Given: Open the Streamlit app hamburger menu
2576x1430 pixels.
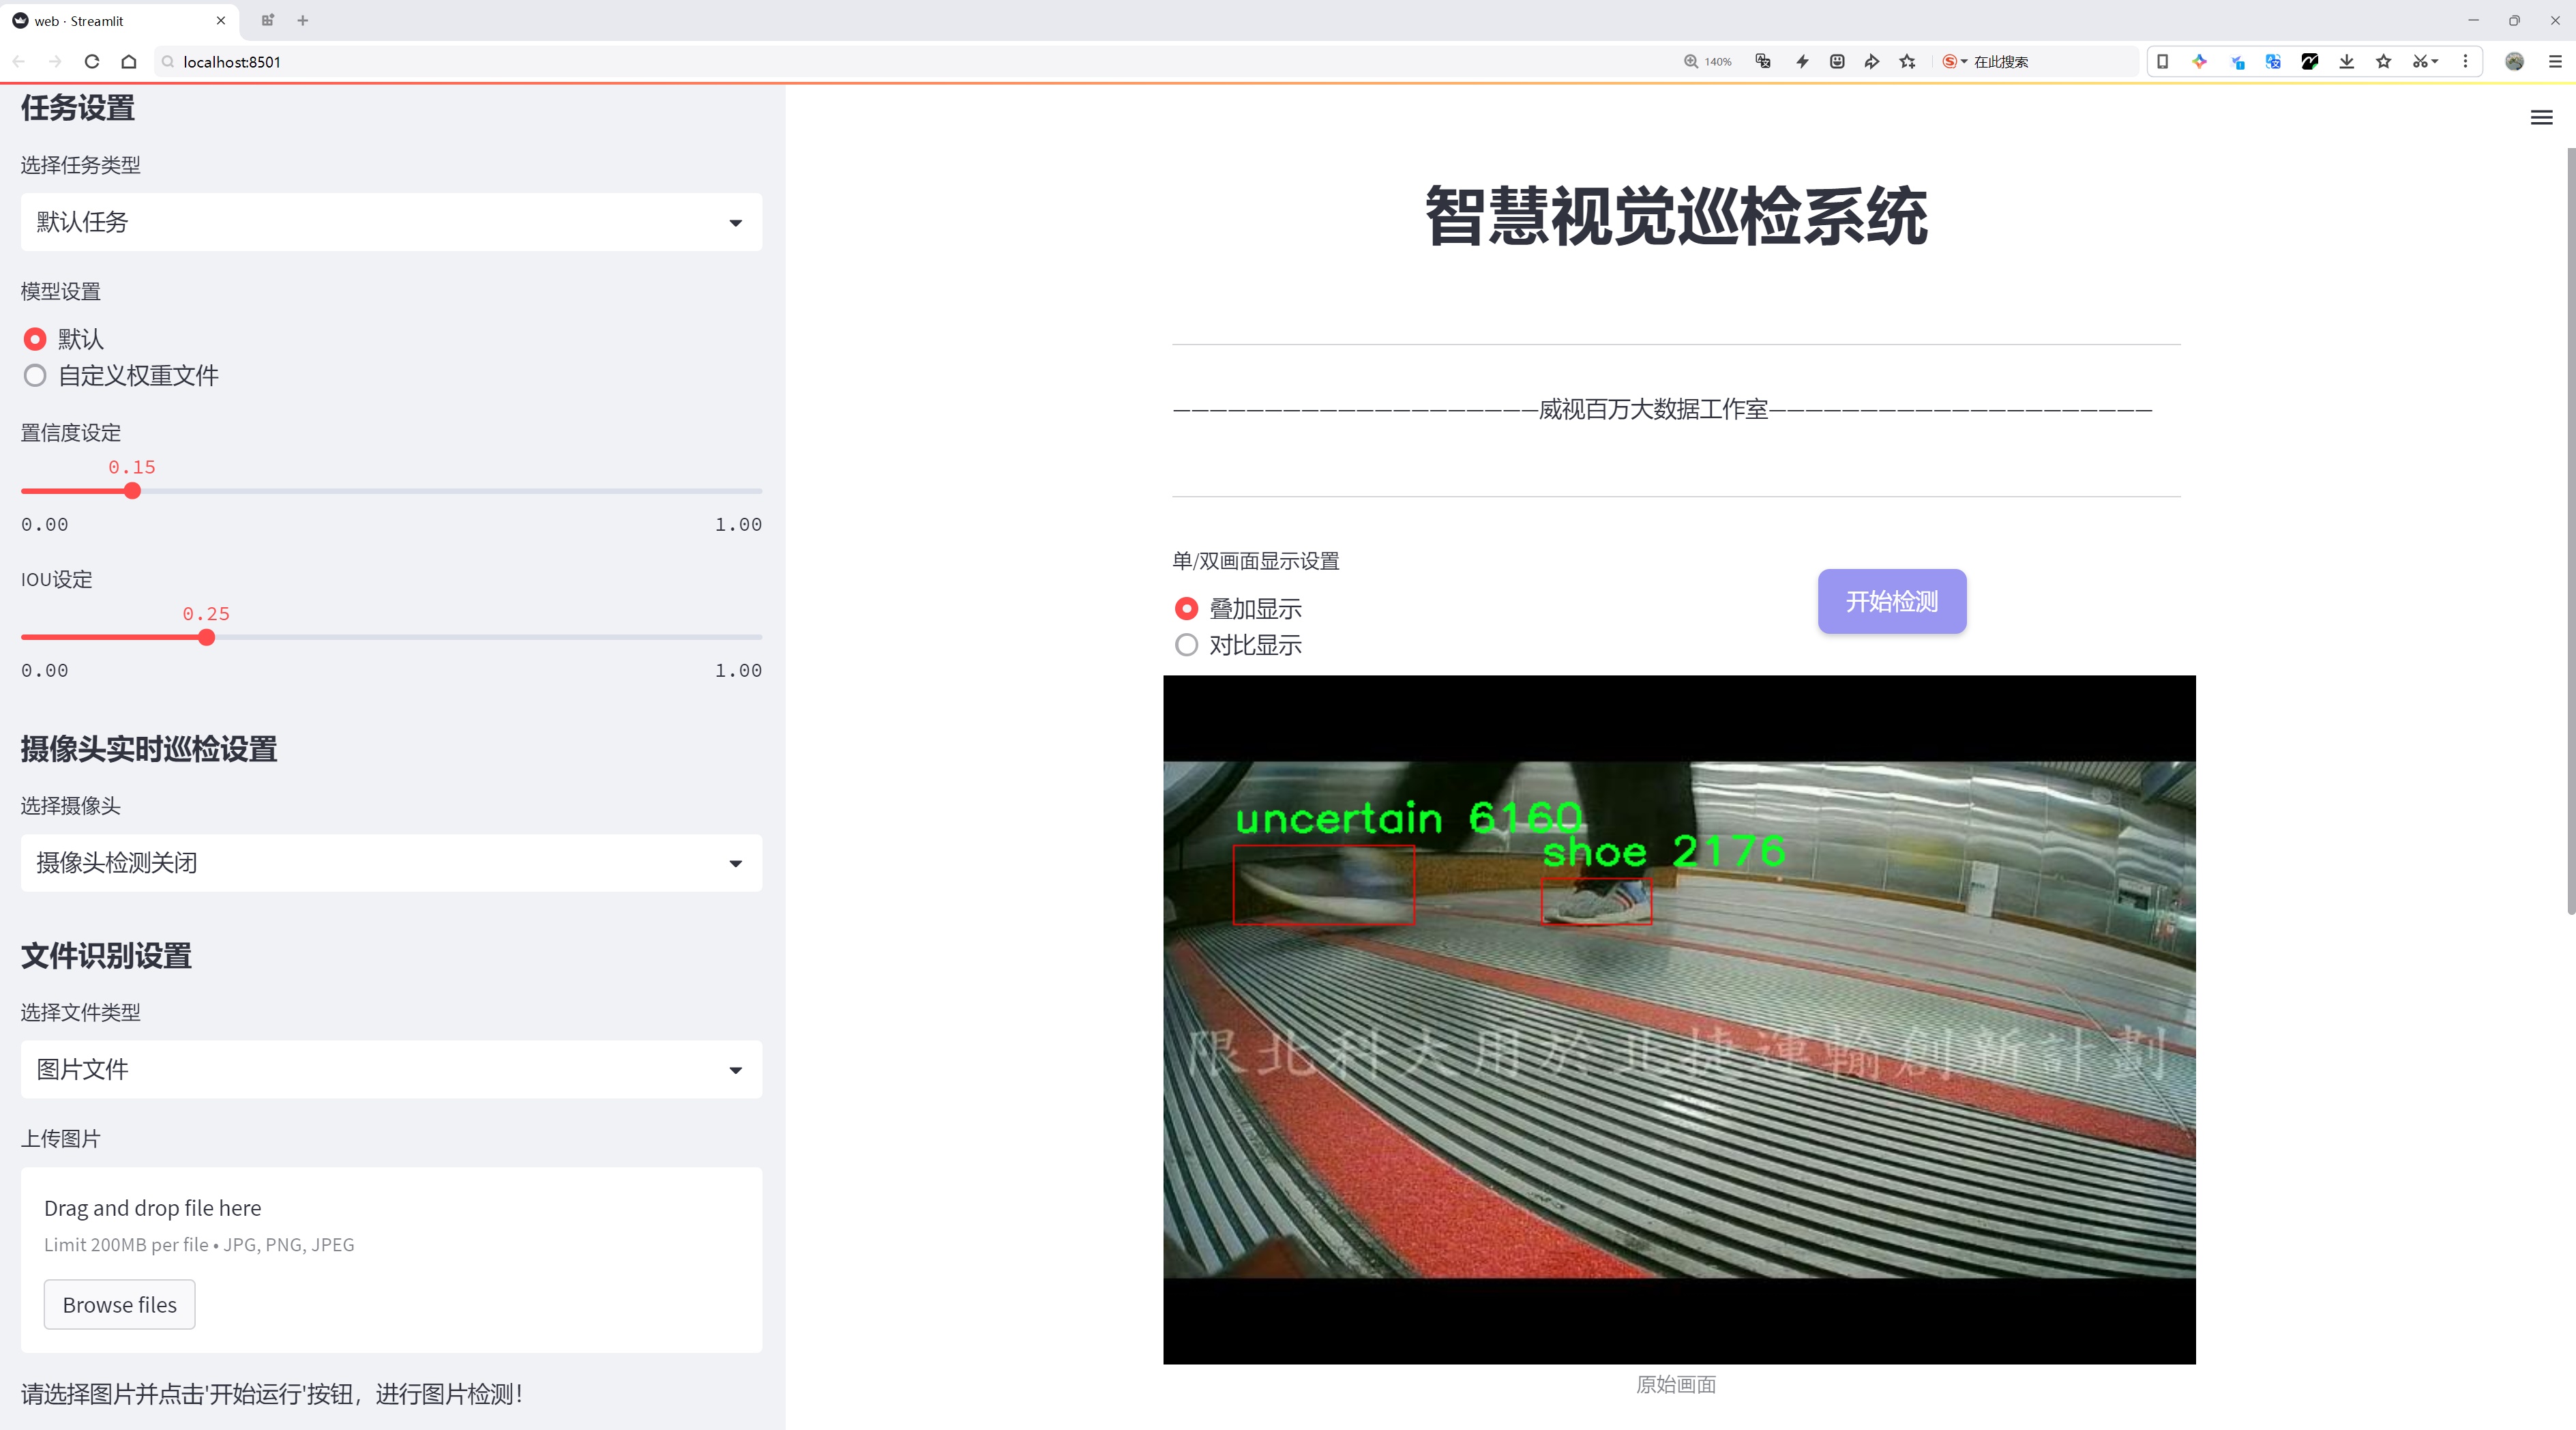Looking at the screenshot, I should (2541, 118).
